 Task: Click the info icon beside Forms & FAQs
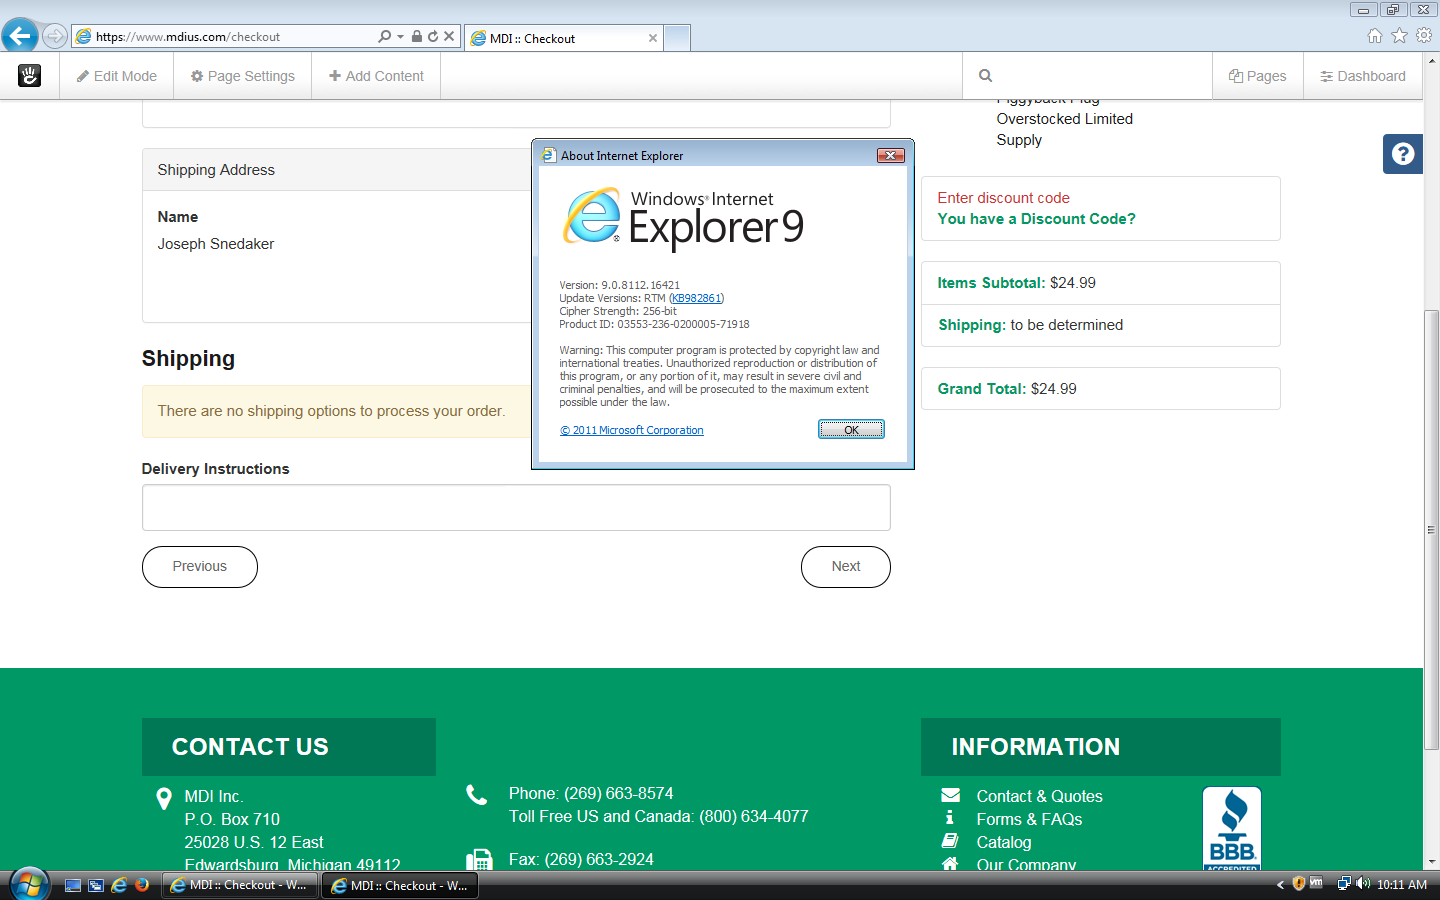pos(949,818)
